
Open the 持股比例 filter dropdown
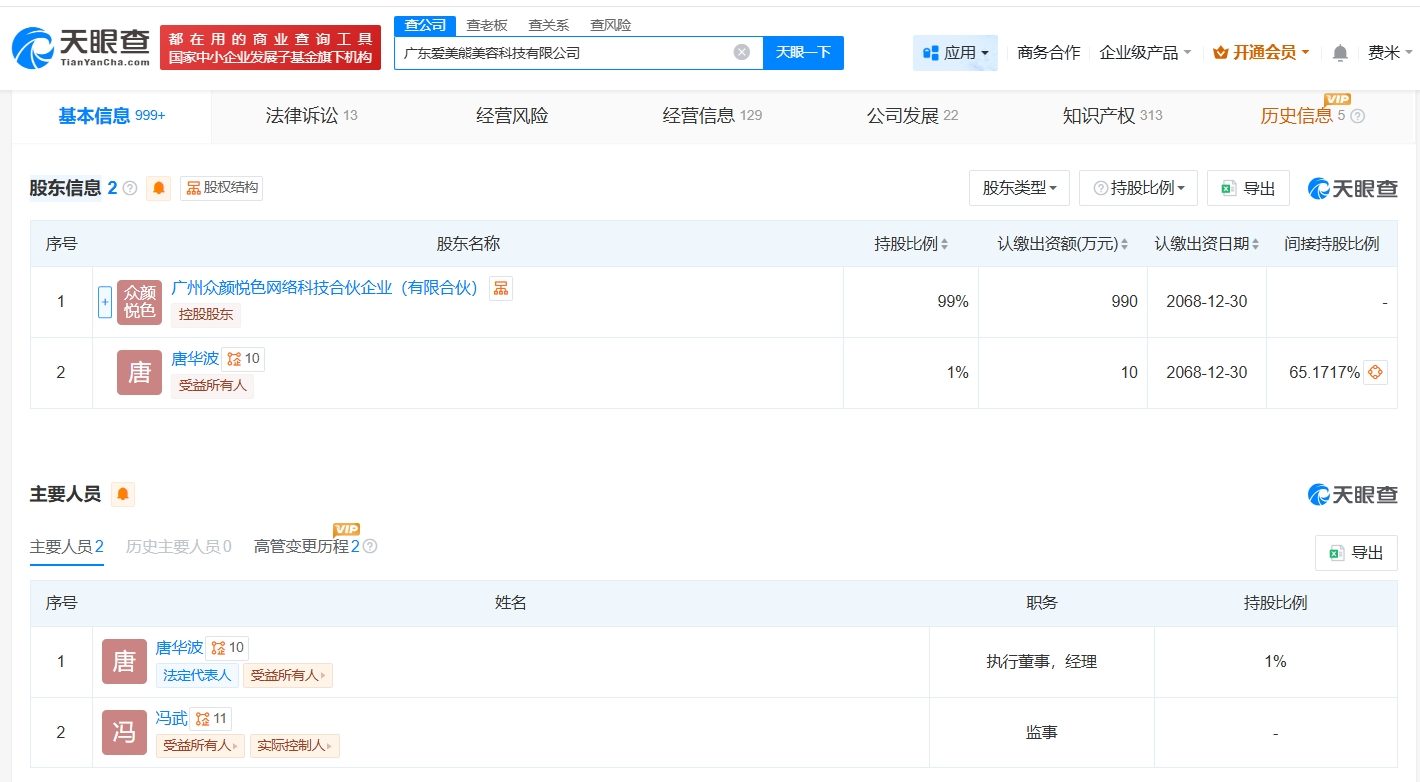(x=1139, y=188)
